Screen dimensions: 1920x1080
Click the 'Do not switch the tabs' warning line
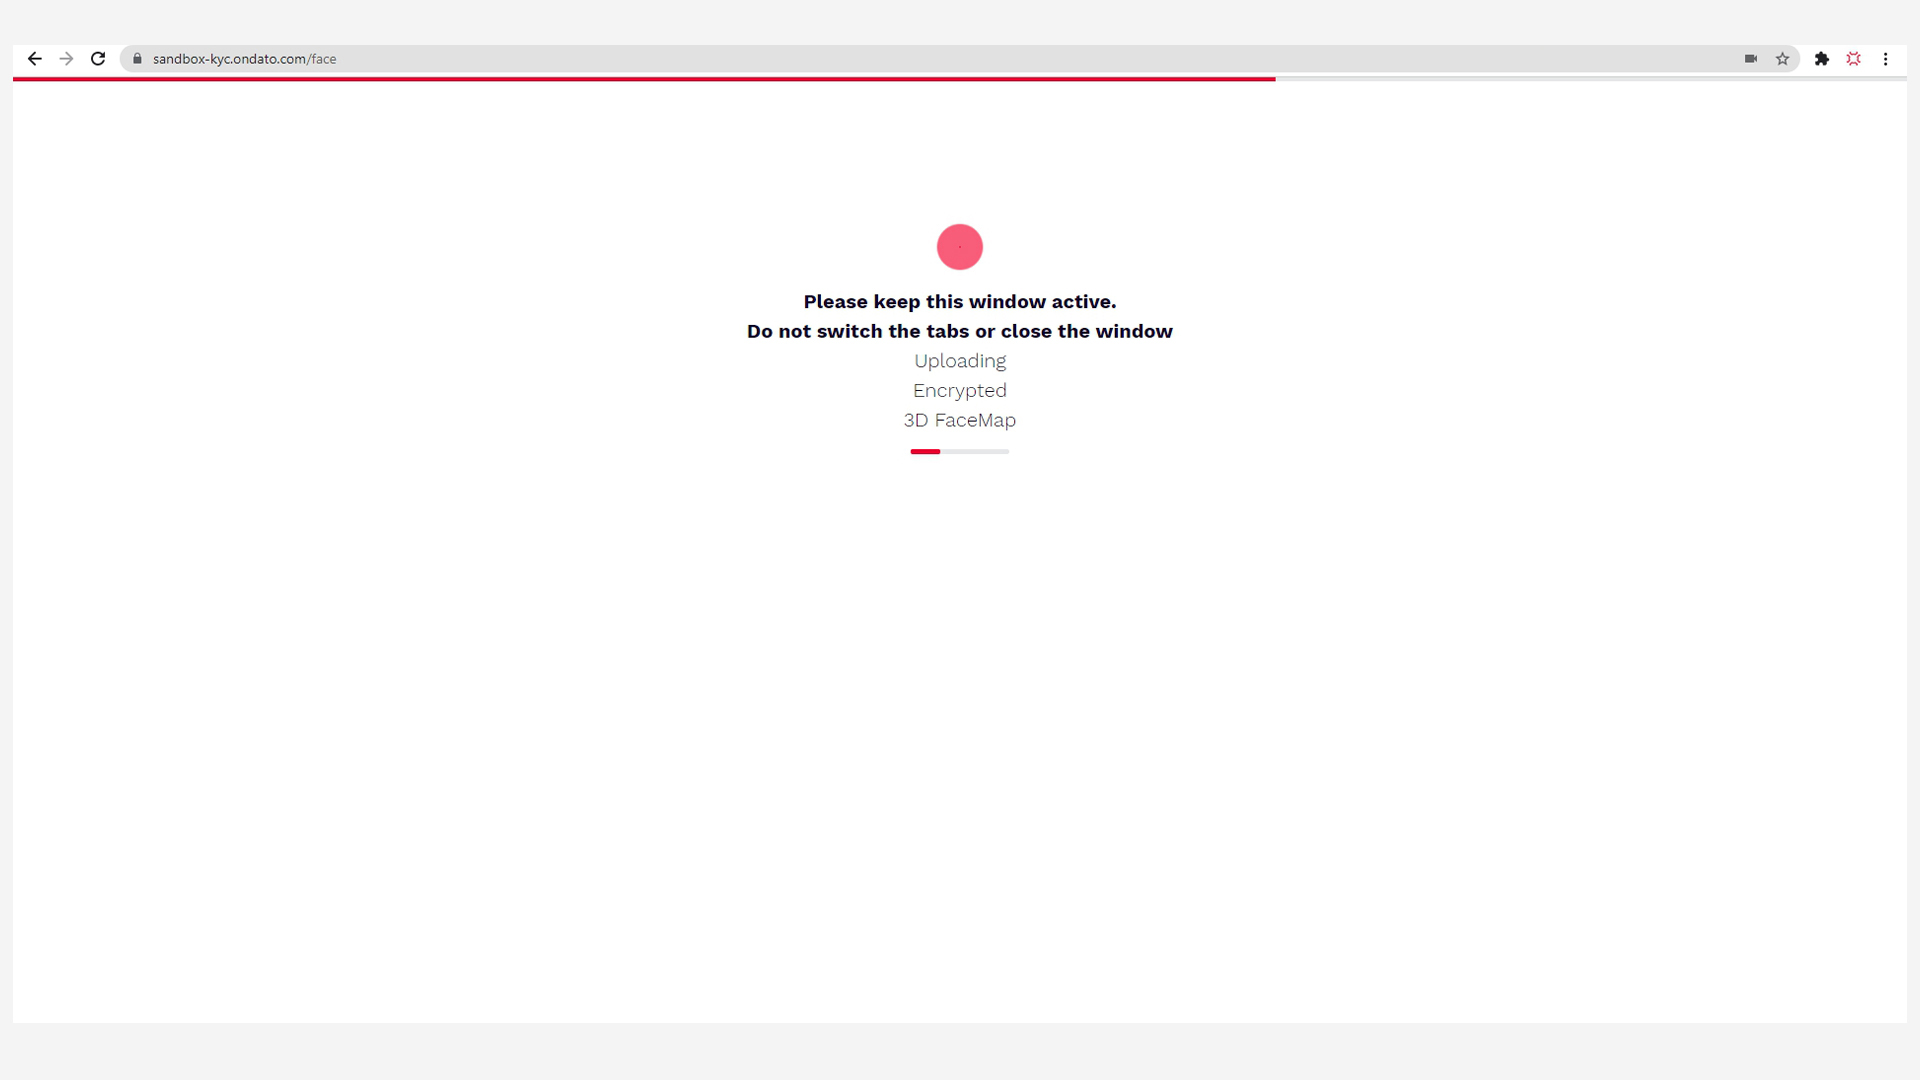click(960, 331)
